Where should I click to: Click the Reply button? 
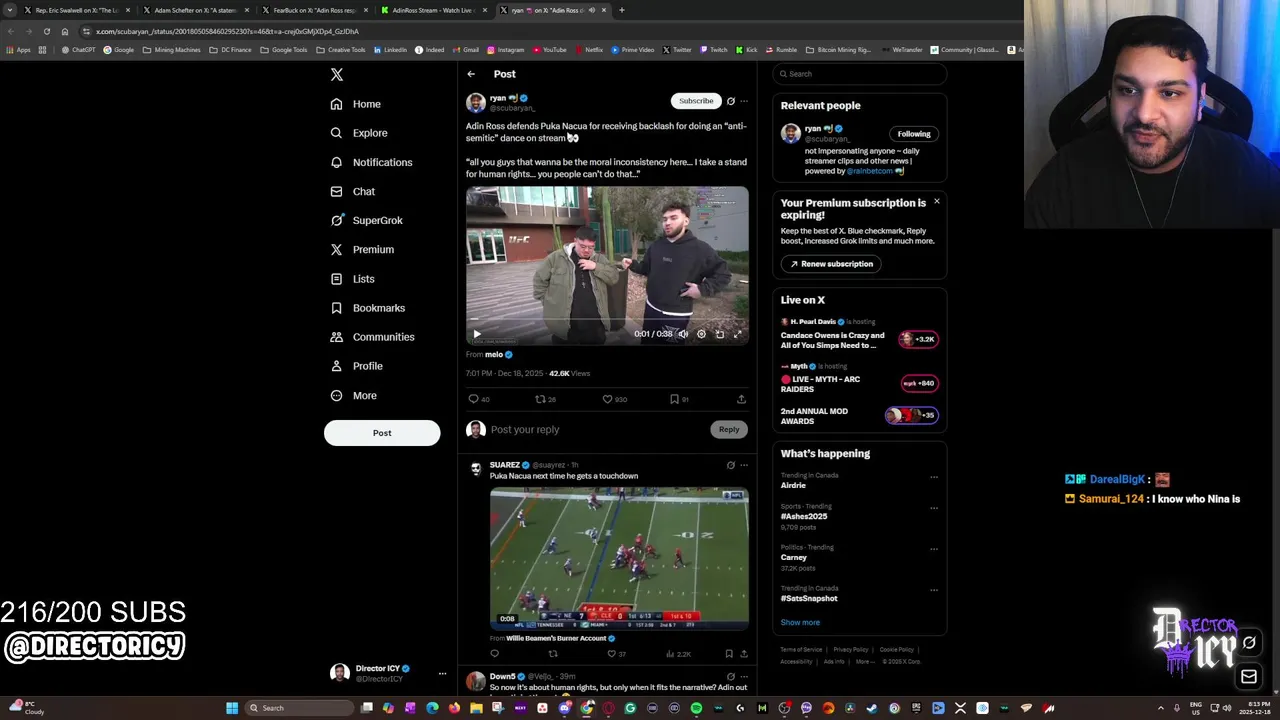[729, 429]
